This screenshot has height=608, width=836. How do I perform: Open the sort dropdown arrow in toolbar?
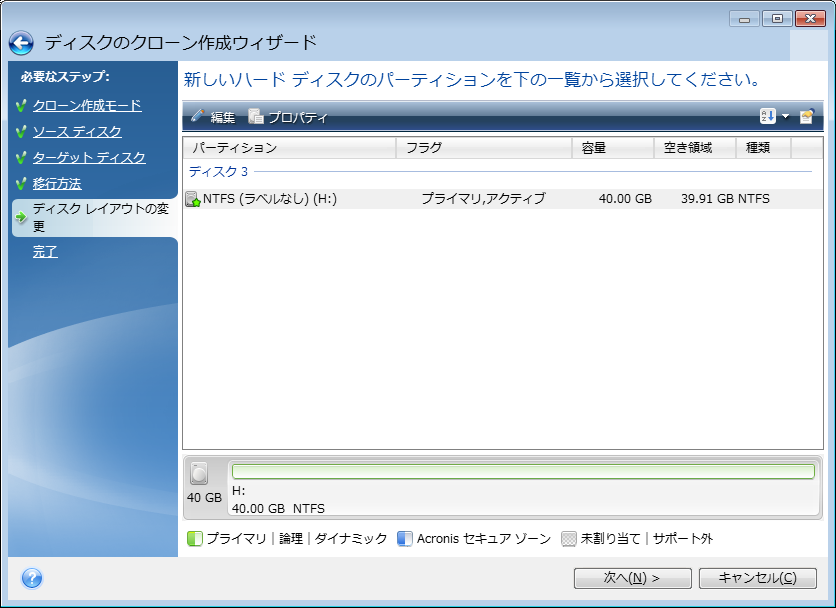pyautogui.click(x=785, y=117)
